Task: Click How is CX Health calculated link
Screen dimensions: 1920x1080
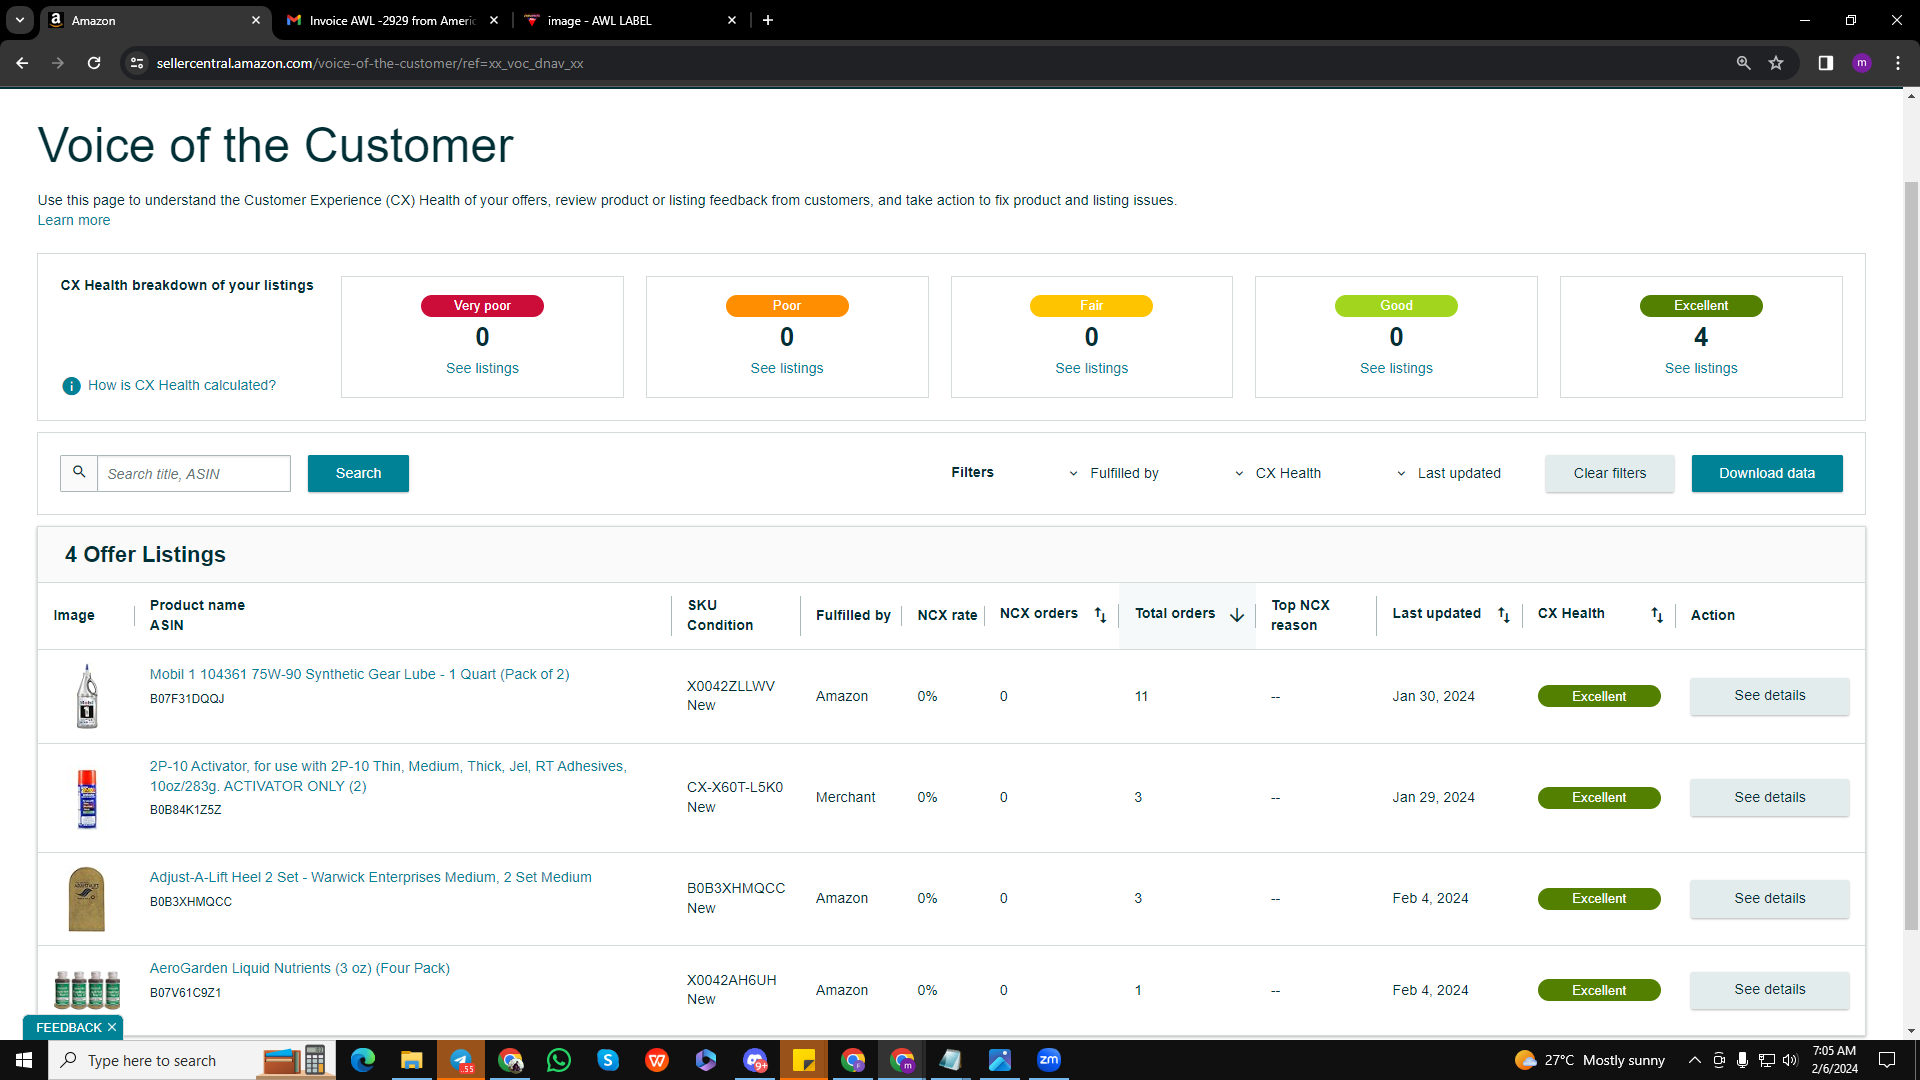Action: coord(182,385)
